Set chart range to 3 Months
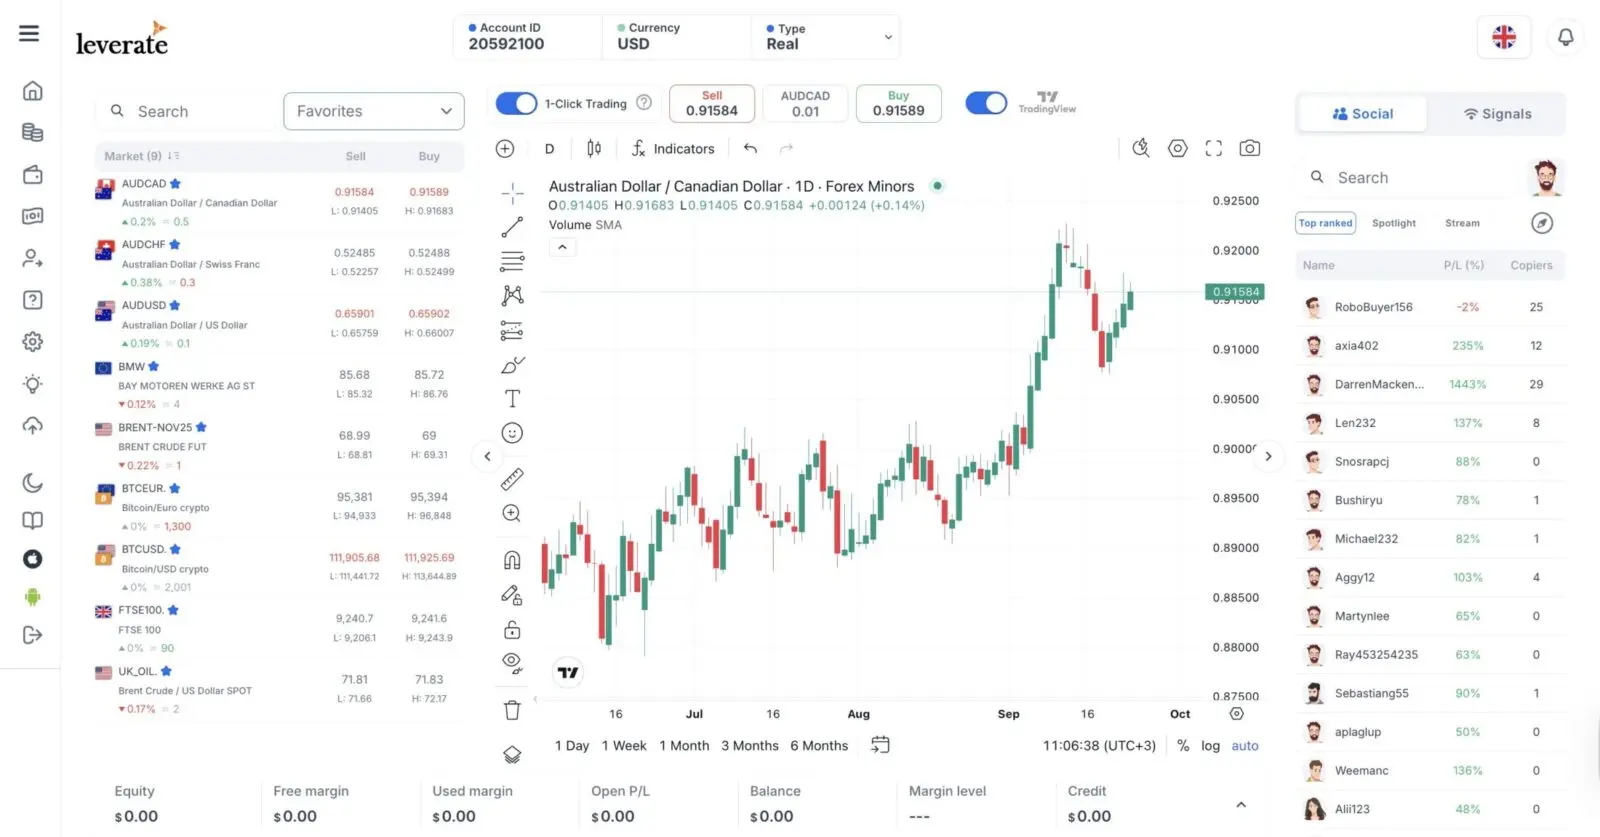 pyautogui.click(x=749, y=746)
